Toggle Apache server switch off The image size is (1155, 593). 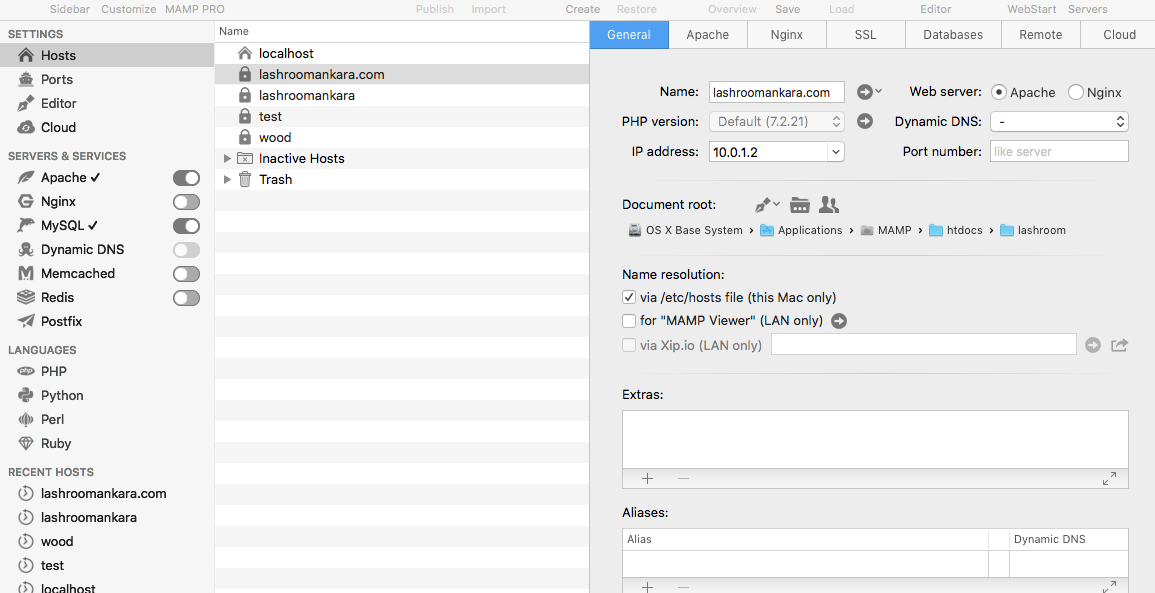(186, 178)
